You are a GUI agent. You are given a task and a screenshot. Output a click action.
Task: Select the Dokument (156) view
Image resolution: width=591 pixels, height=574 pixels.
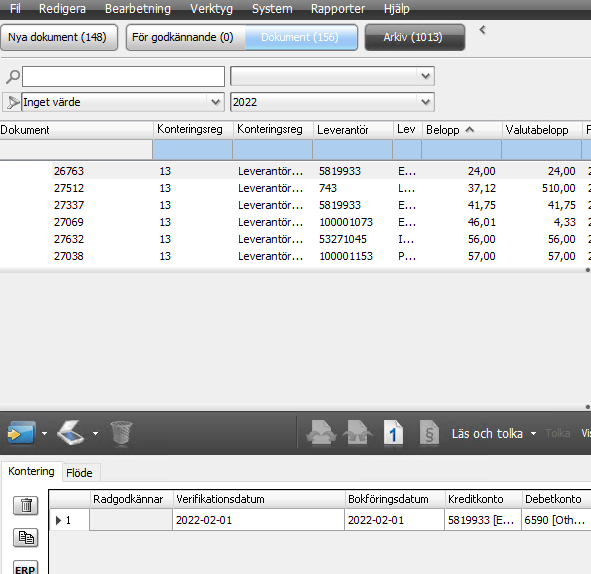(301, 37)
